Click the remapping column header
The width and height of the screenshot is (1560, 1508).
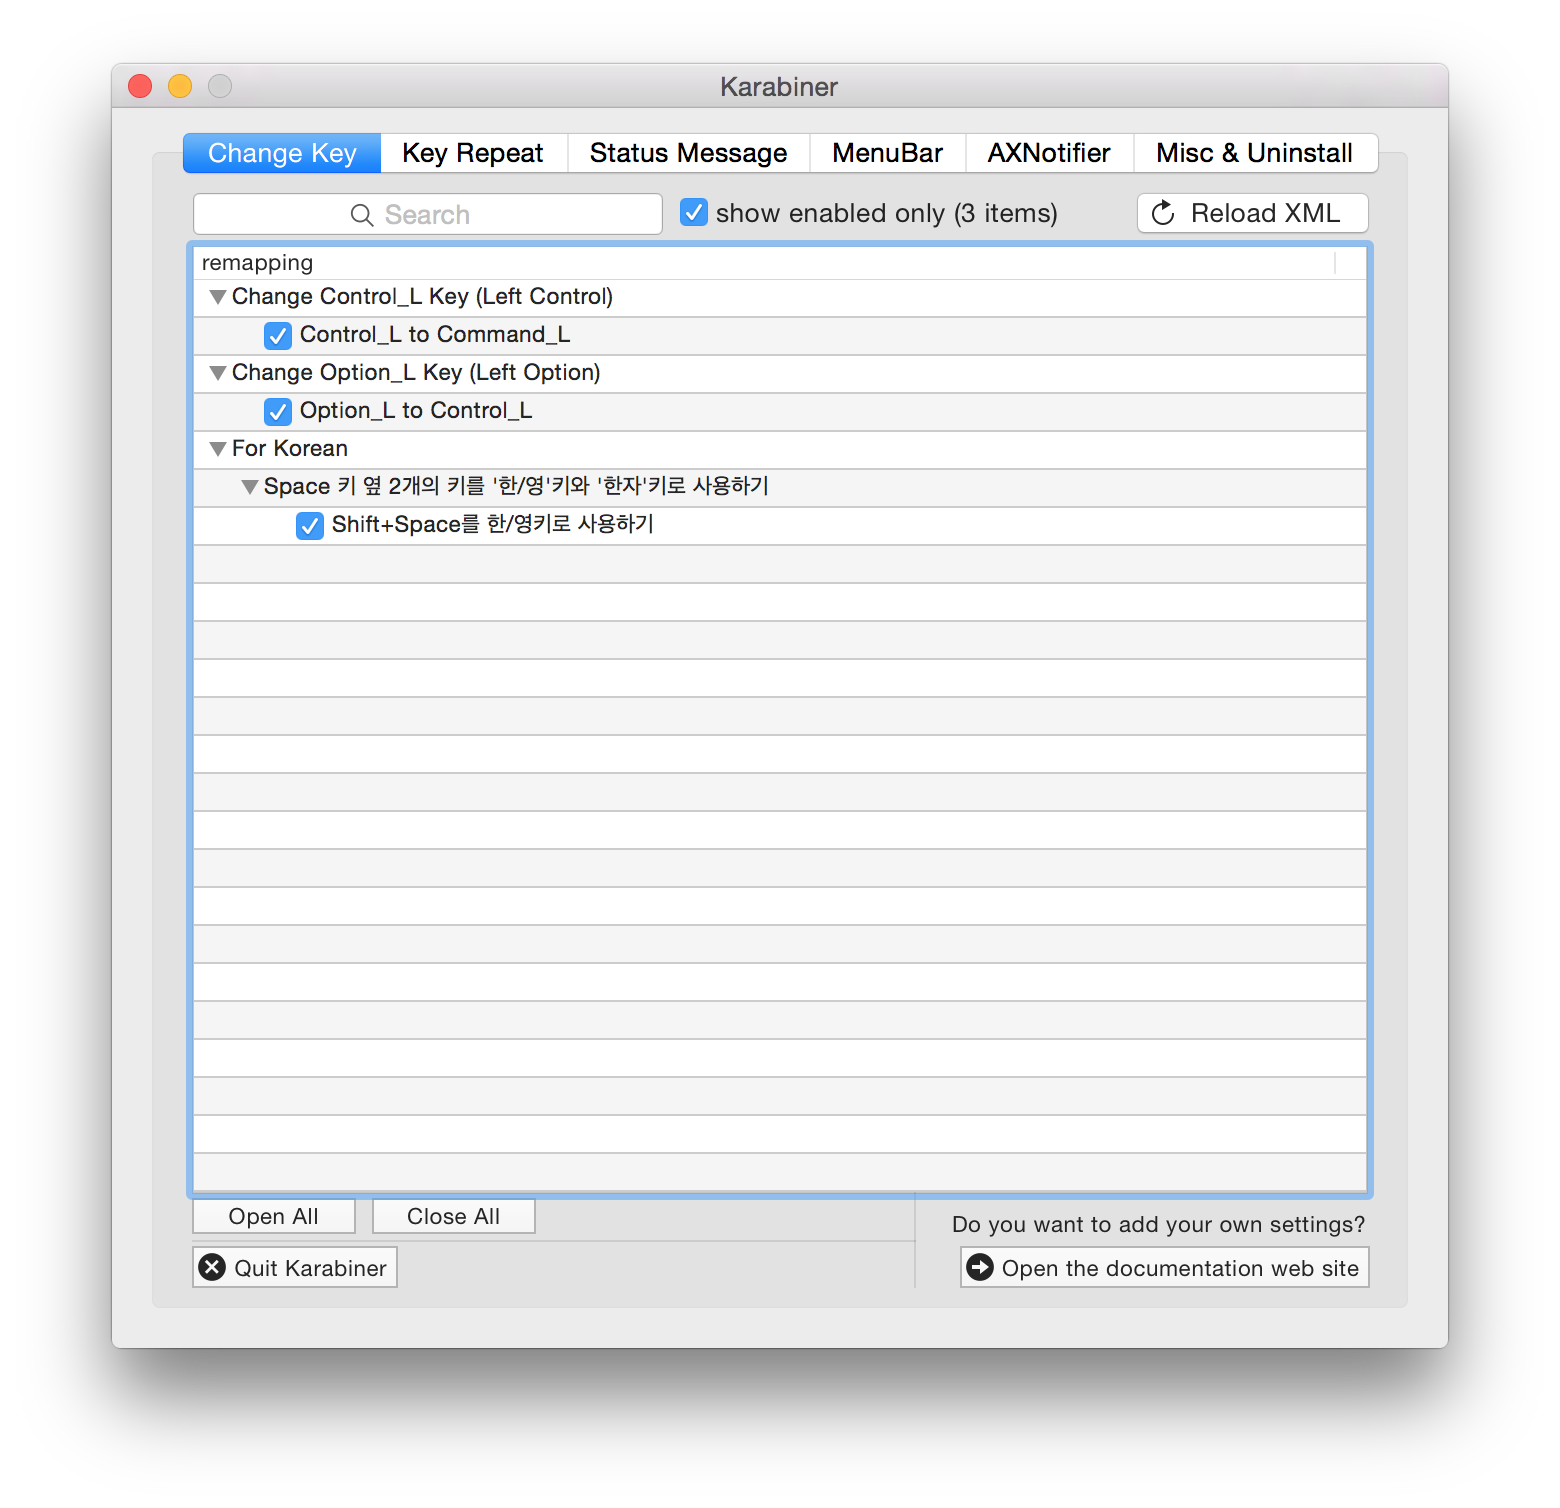point(765,263)
